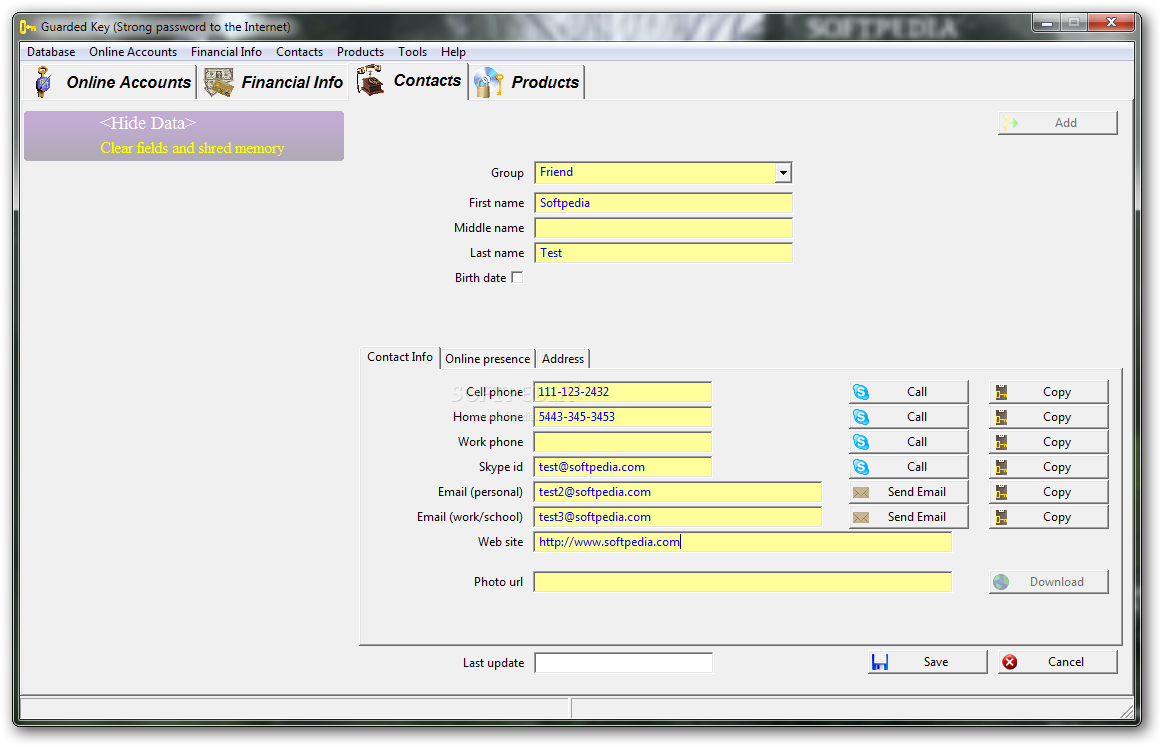The image size is (1162, 747).
Task: Click envelope icon for Email (personal)
Action: pos(860,493)
